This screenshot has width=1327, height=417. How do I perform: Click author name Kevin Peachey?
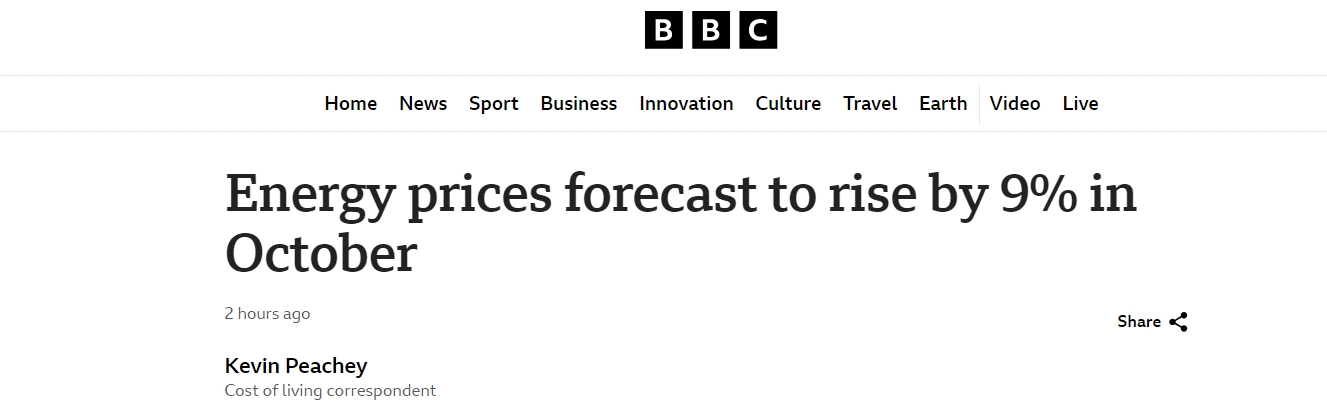pos(296,365)
